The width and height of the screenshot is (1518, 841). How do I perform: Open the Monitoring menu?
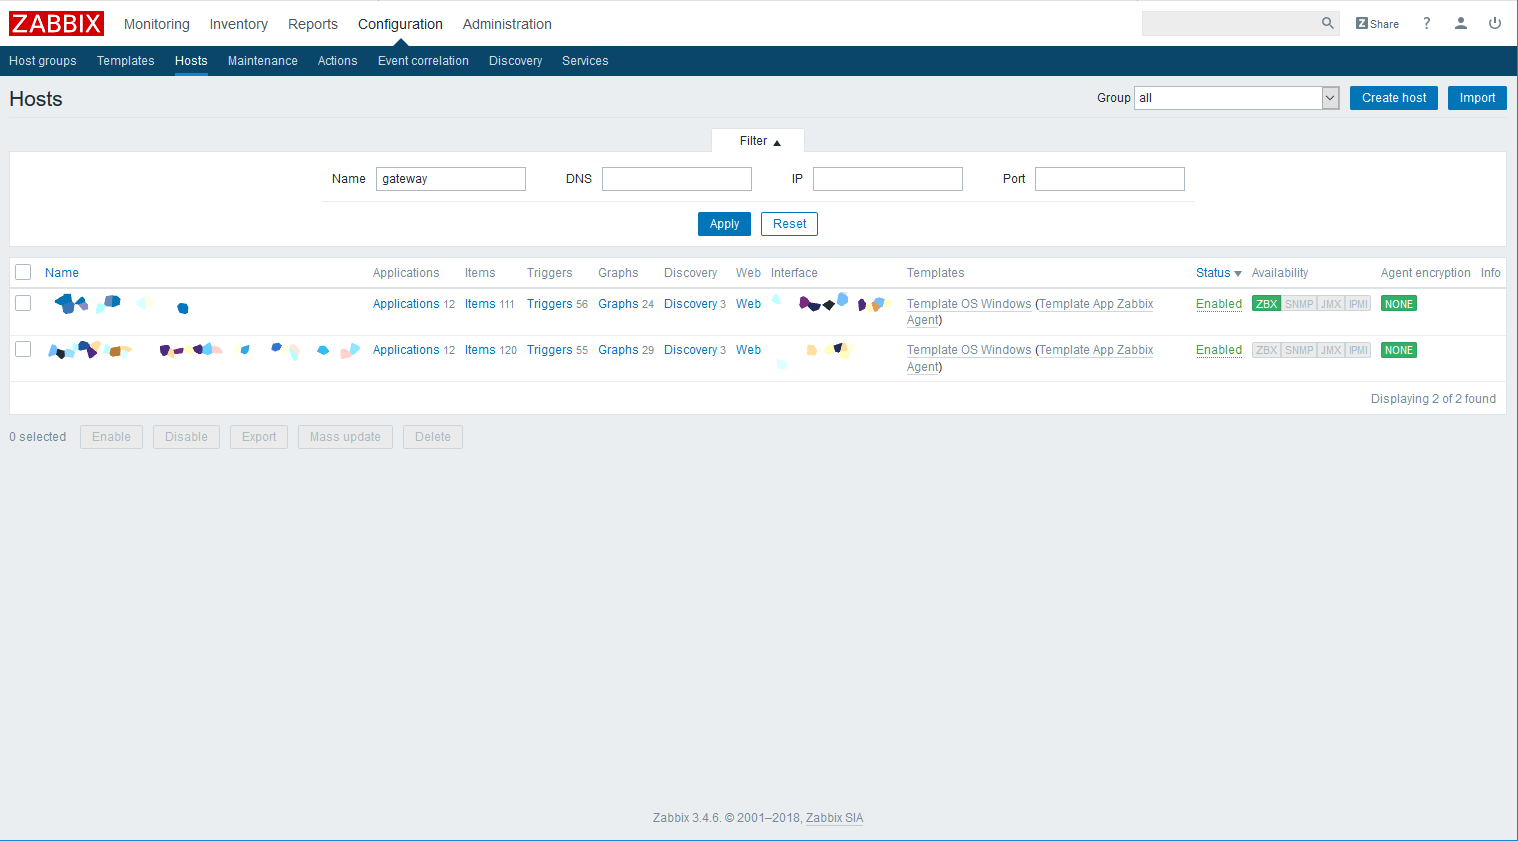(156, 24)
